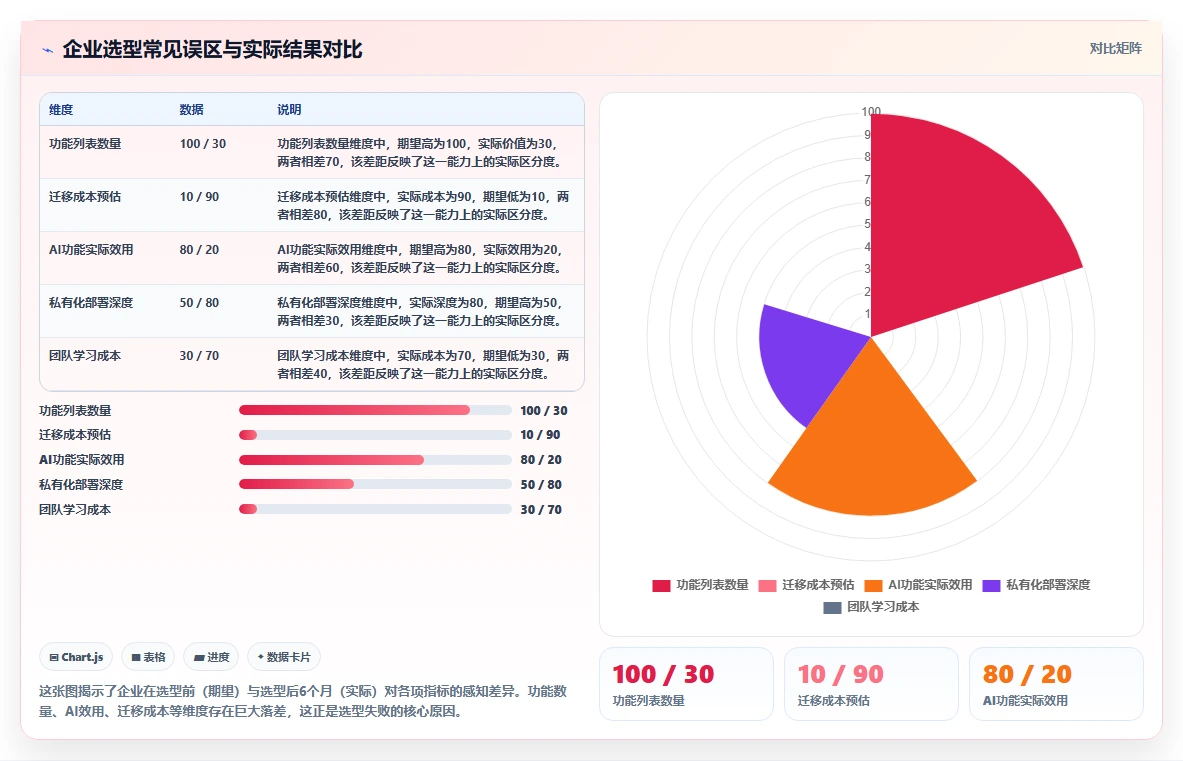Image resolution: width=1183 pixels, height=761 pixels.
Task: Click the description text for 团队学习成本 row
Action: (x=423, y=364)
